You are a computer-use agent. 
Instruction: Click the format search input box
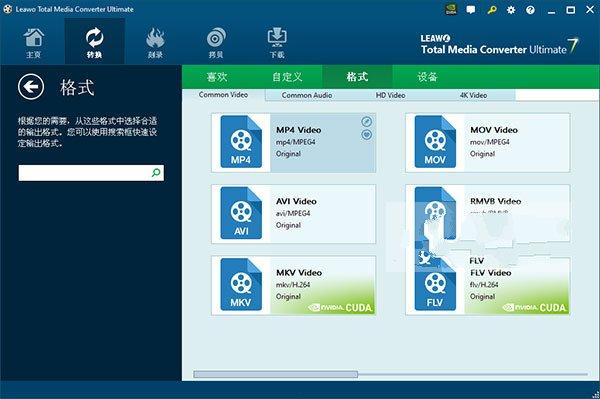tap(91, 173)
